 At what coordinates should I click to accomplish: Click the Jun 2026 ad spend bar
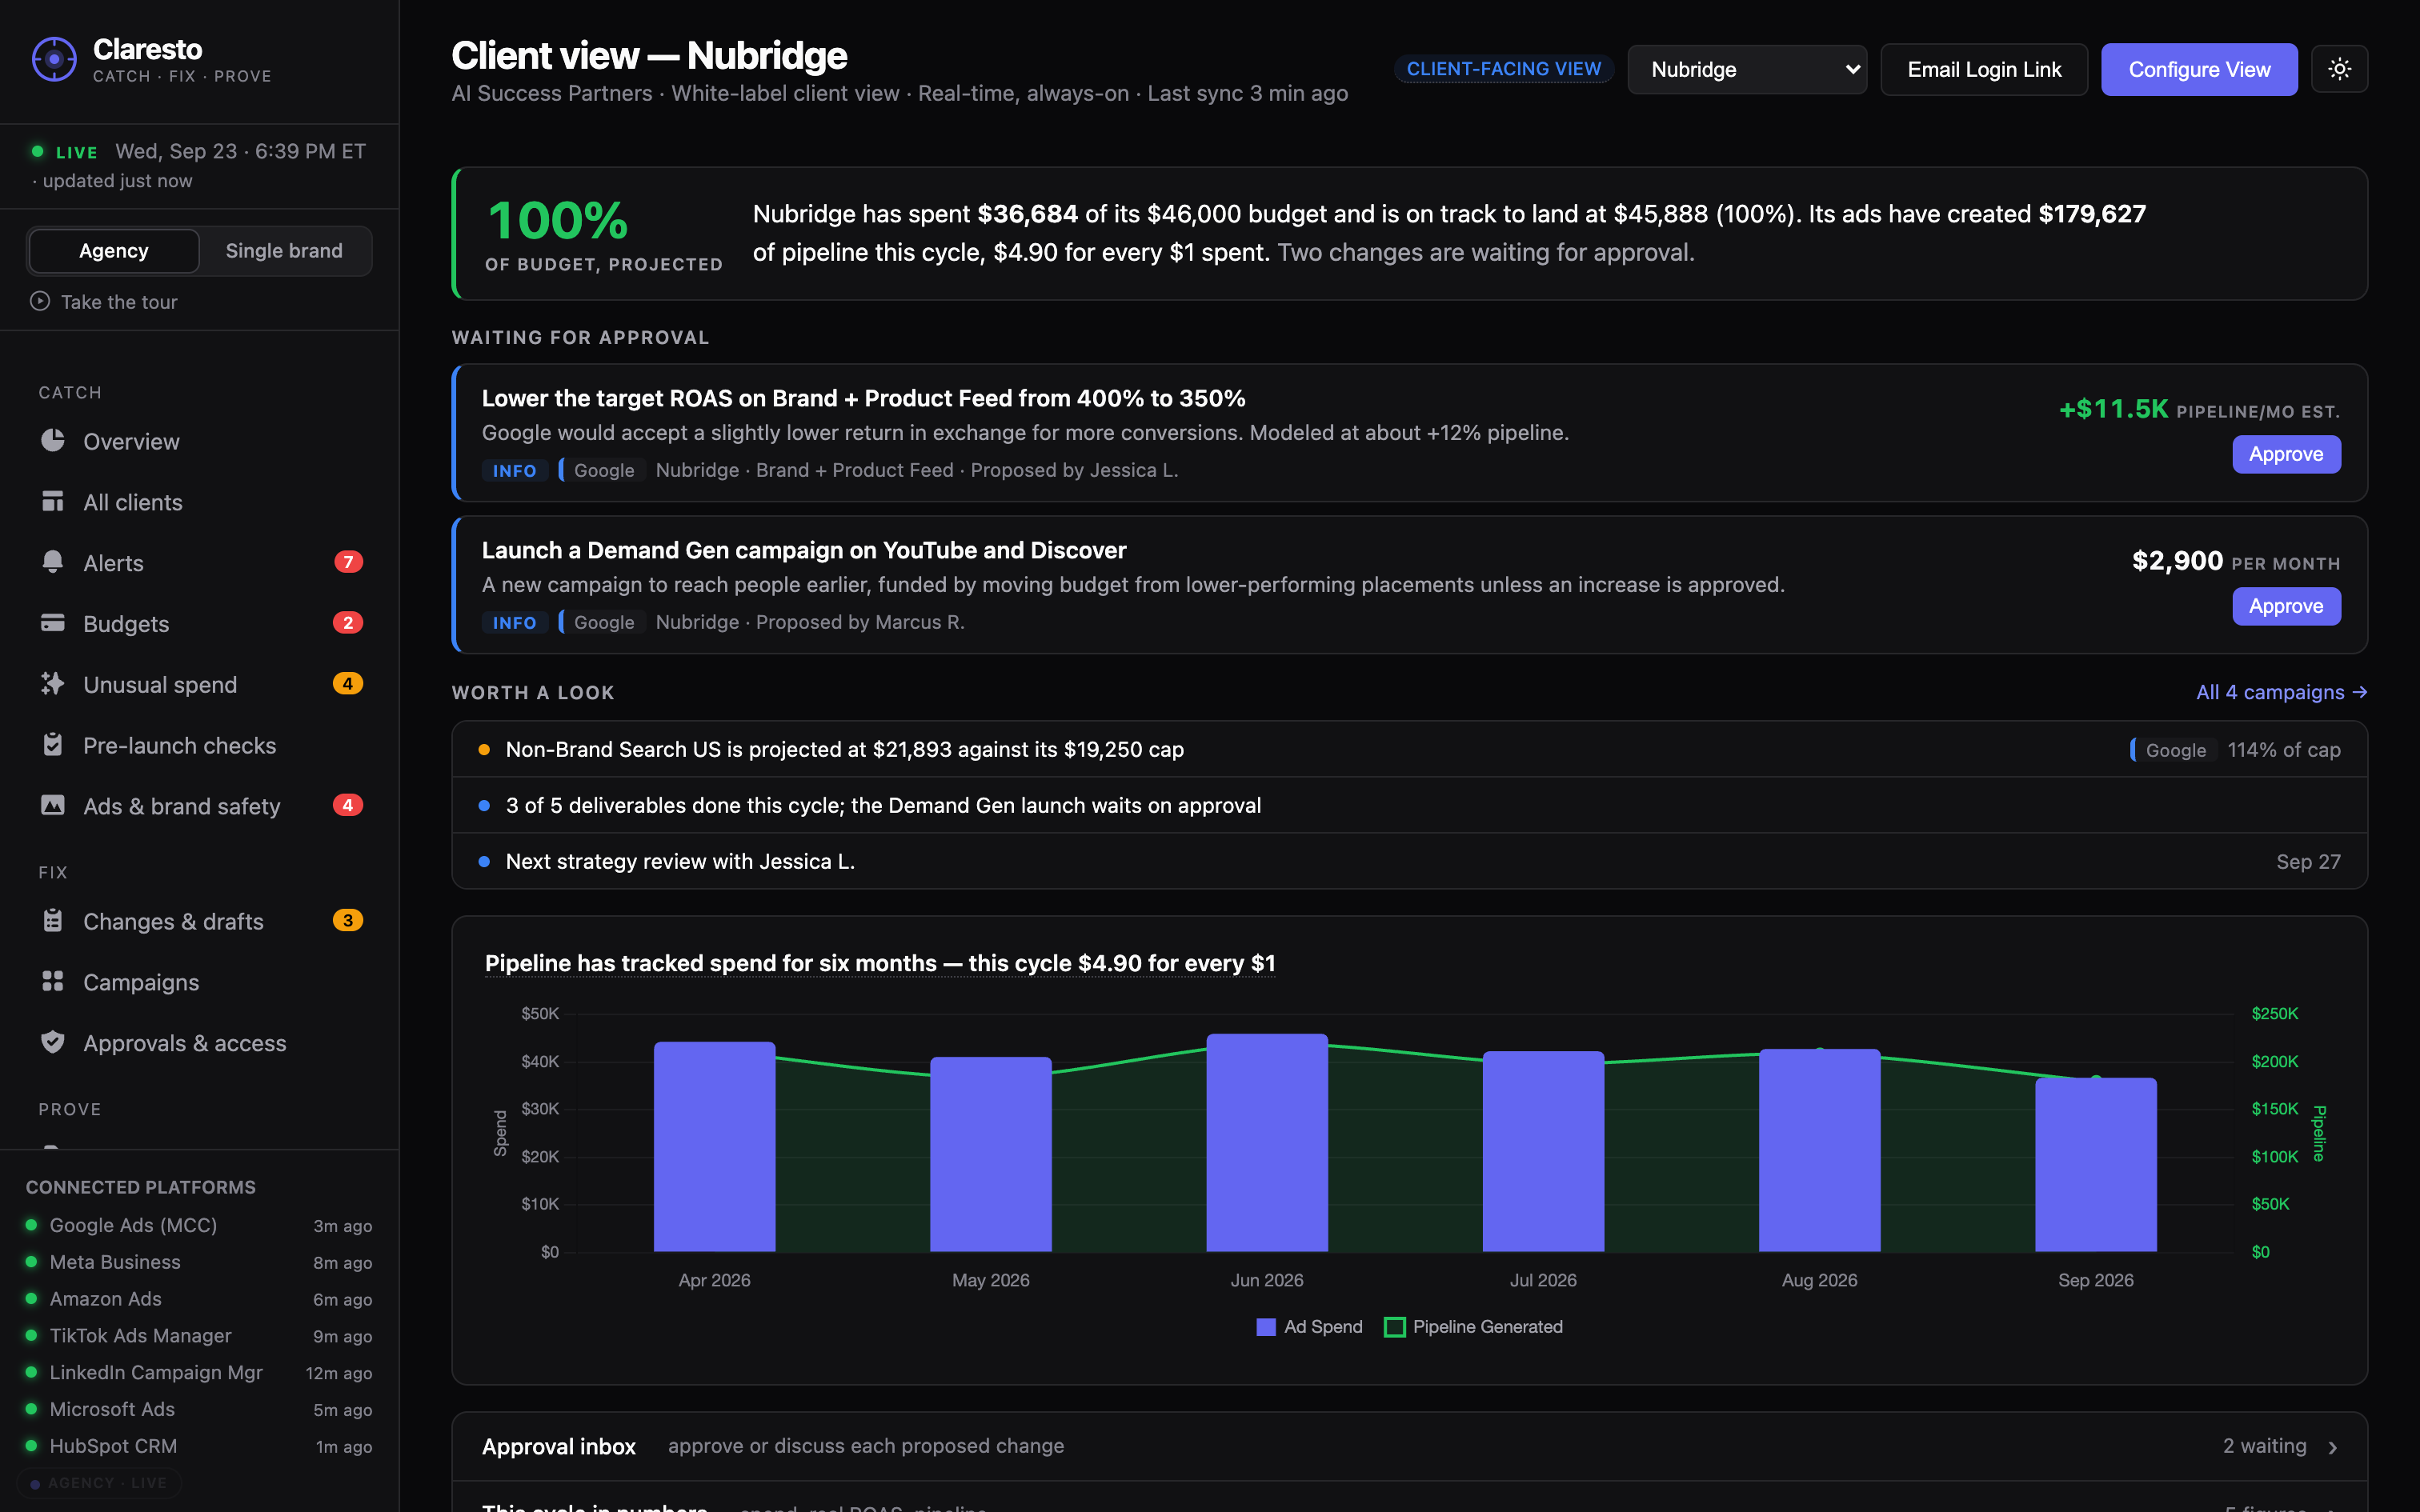pos(1267,1142)
